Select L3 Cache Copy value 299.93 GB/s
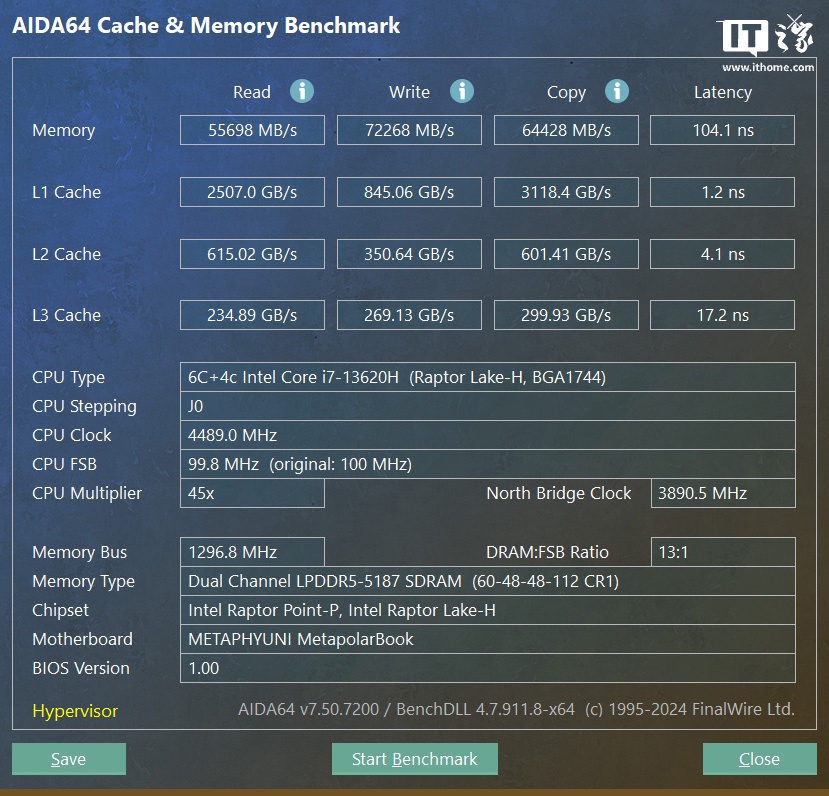 click(566, 315)
